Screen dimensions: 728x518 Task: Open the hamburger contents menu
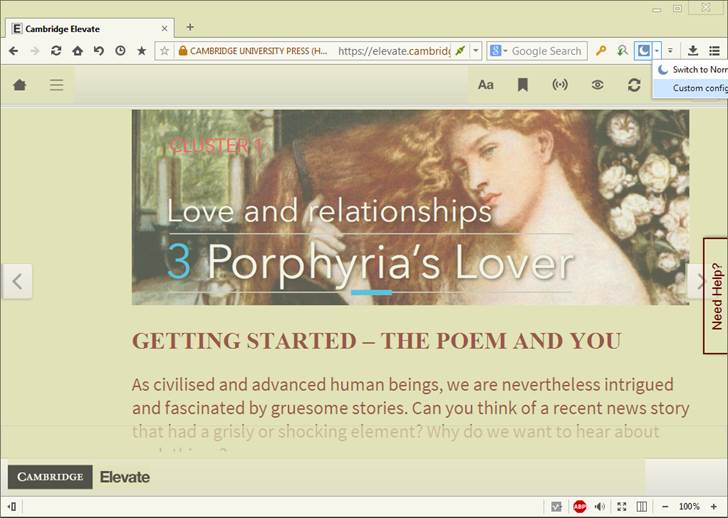point(57,85)
